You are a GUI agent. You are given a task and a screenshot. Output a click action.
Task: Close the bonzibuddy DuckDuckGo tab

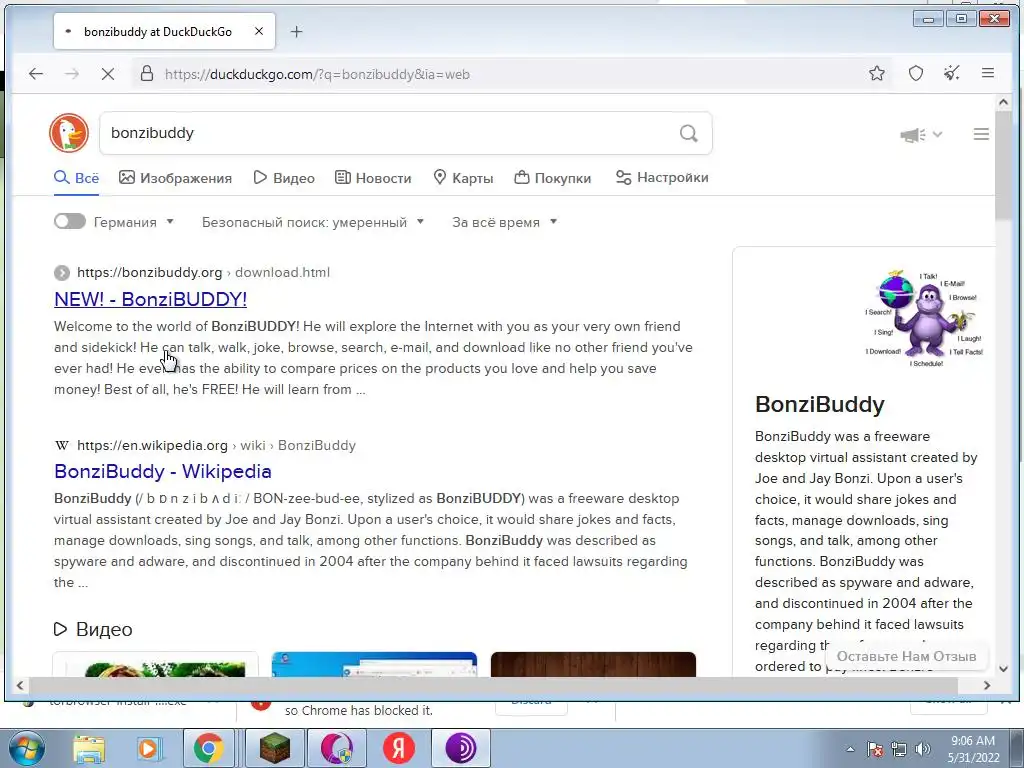point(259,31)
